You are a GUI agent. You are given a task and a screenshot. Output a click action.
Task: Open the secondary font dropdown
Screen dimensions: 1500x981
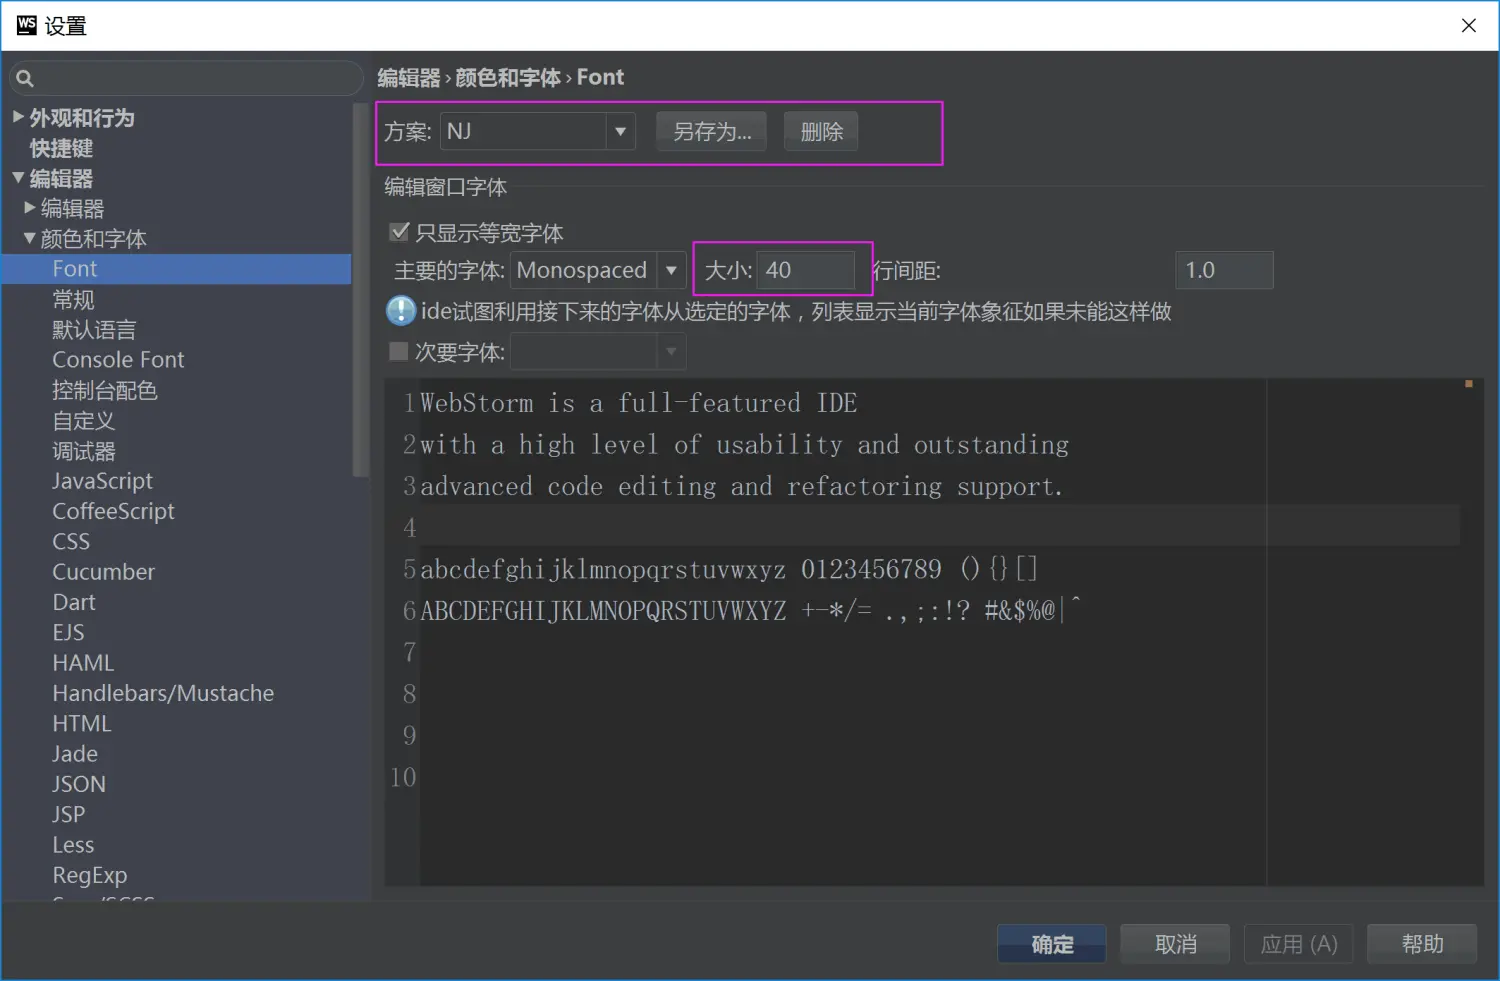[x=671, y=351]
